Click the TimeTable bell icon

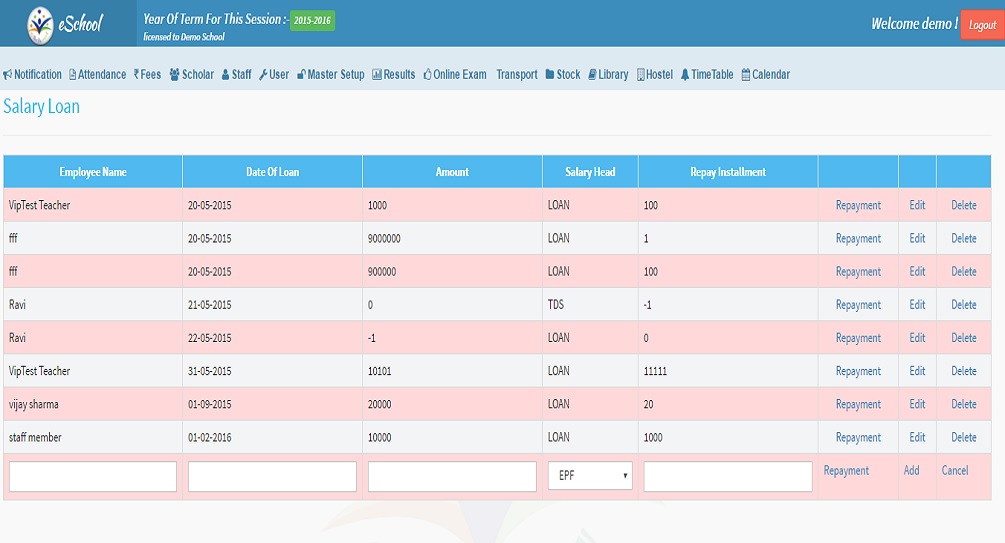pos(685,75)
